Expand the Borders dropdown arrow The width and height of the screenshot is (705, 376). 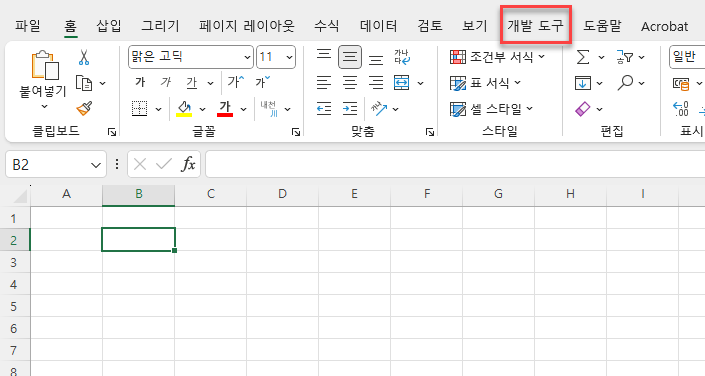point(158,109)
